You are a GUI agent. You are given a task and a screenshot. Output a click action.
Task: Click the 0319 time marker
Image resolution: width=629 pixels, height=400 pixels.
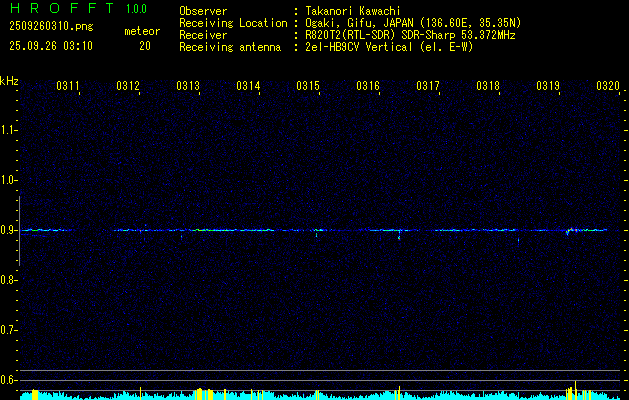pos(548,85)
